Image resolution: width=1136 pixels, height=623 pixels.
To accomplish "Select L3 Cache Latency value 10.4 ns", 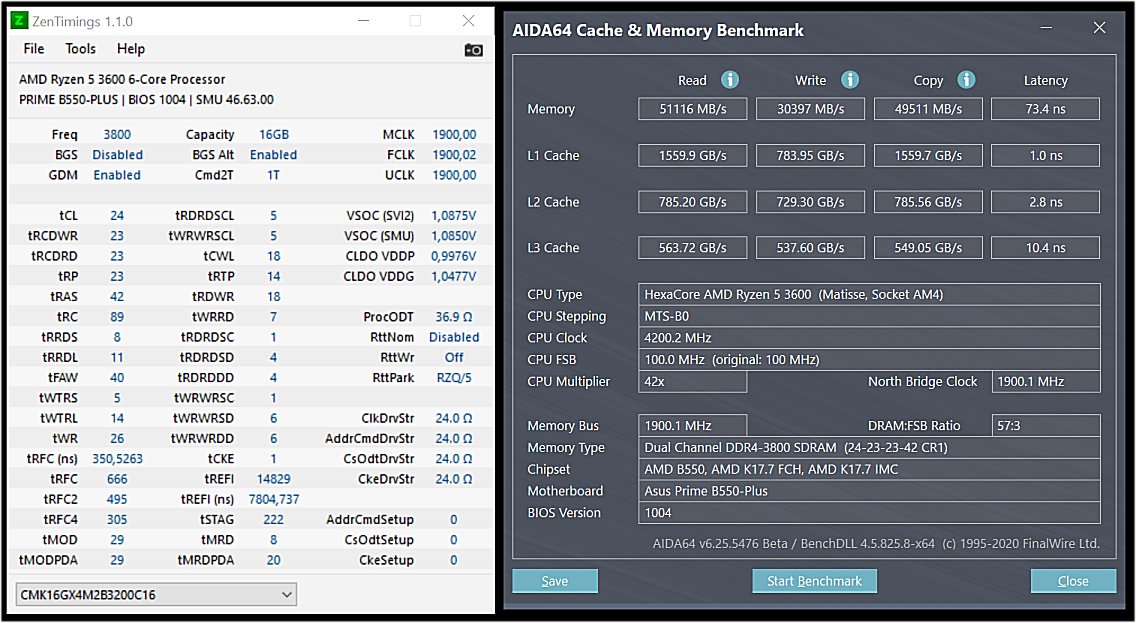I will pos(1045,248).
